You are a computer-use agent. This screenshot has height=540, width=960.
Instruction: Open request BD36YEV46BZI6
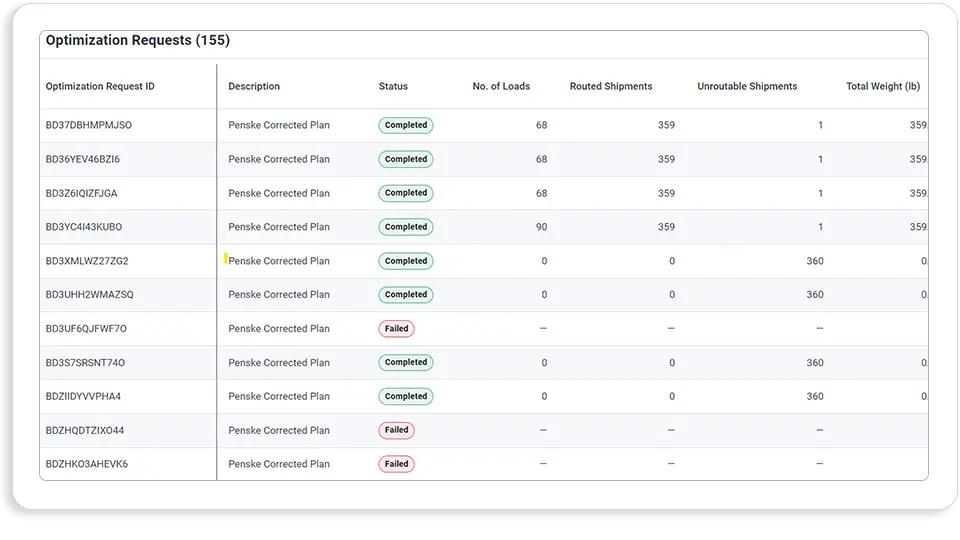83,160
